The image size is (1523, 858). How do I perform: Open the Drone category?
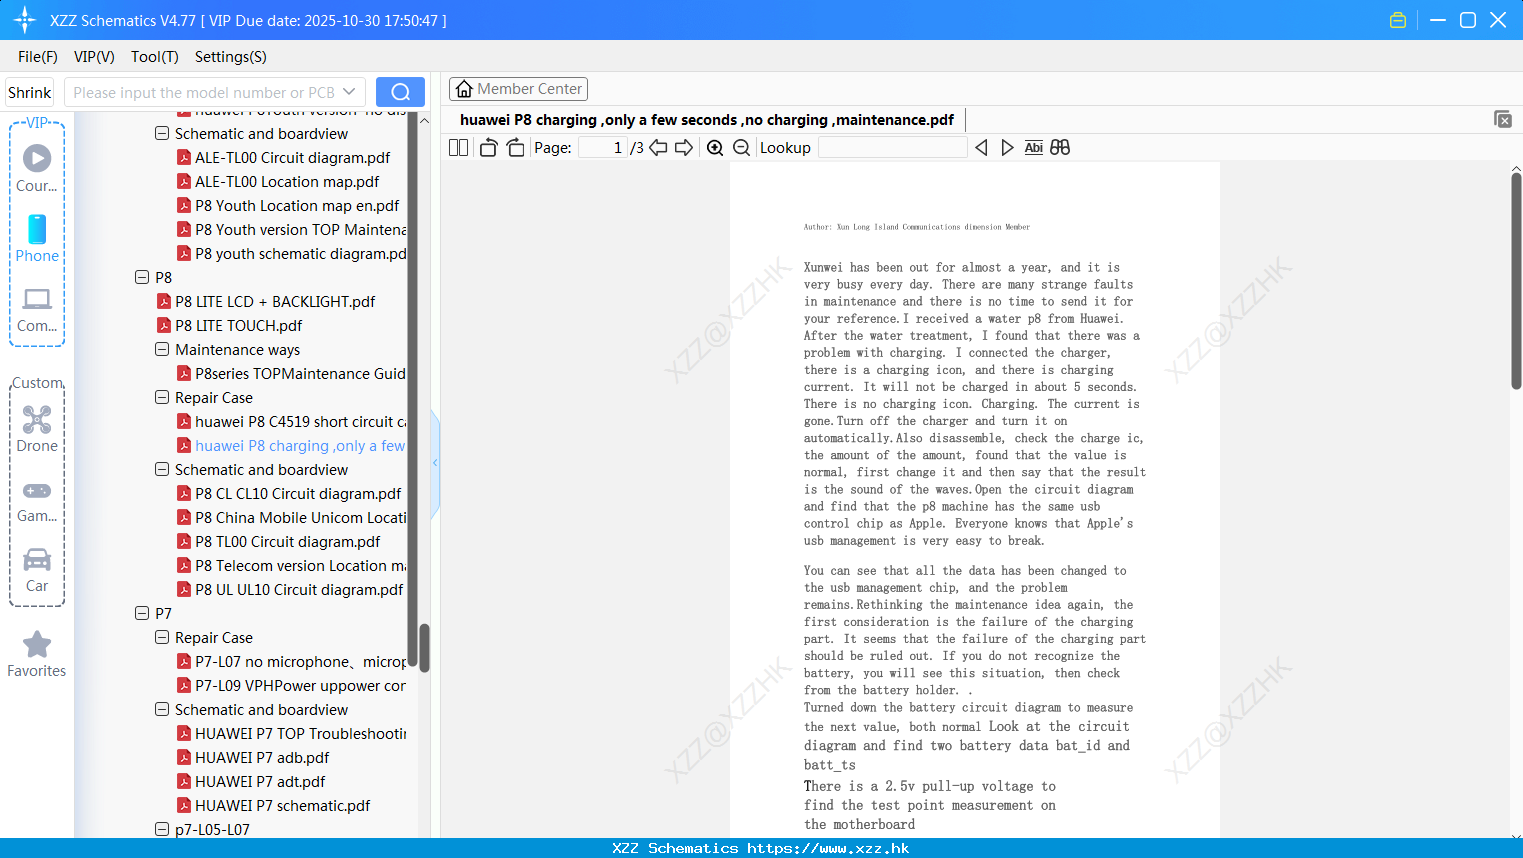(37, 429)
